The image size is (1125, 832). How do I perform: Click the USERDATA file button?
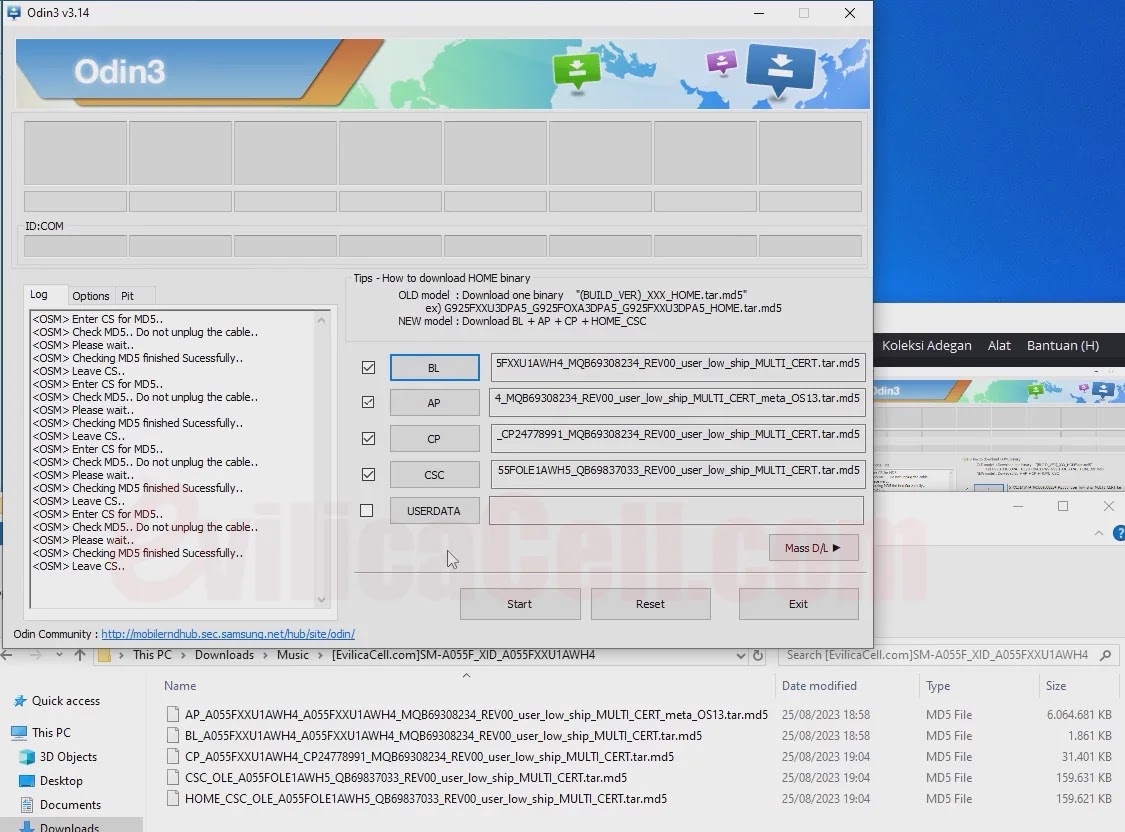(435, 511)
